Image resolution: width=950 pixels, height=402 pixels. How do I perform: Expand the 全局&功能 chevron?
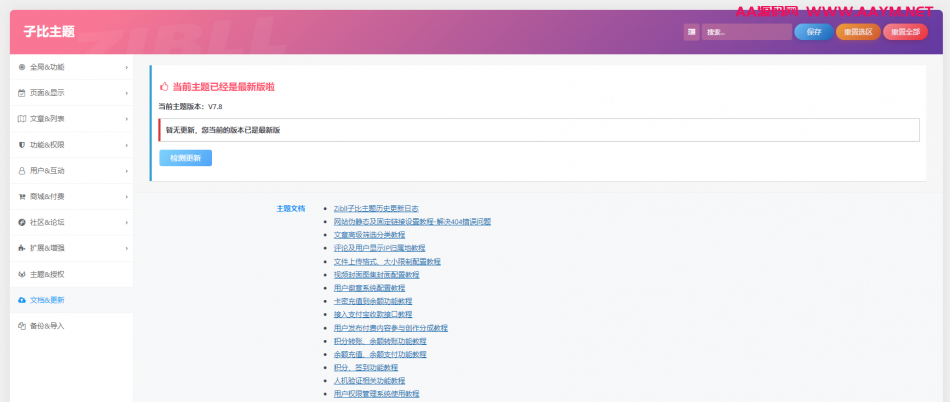[x=127, y=67]
